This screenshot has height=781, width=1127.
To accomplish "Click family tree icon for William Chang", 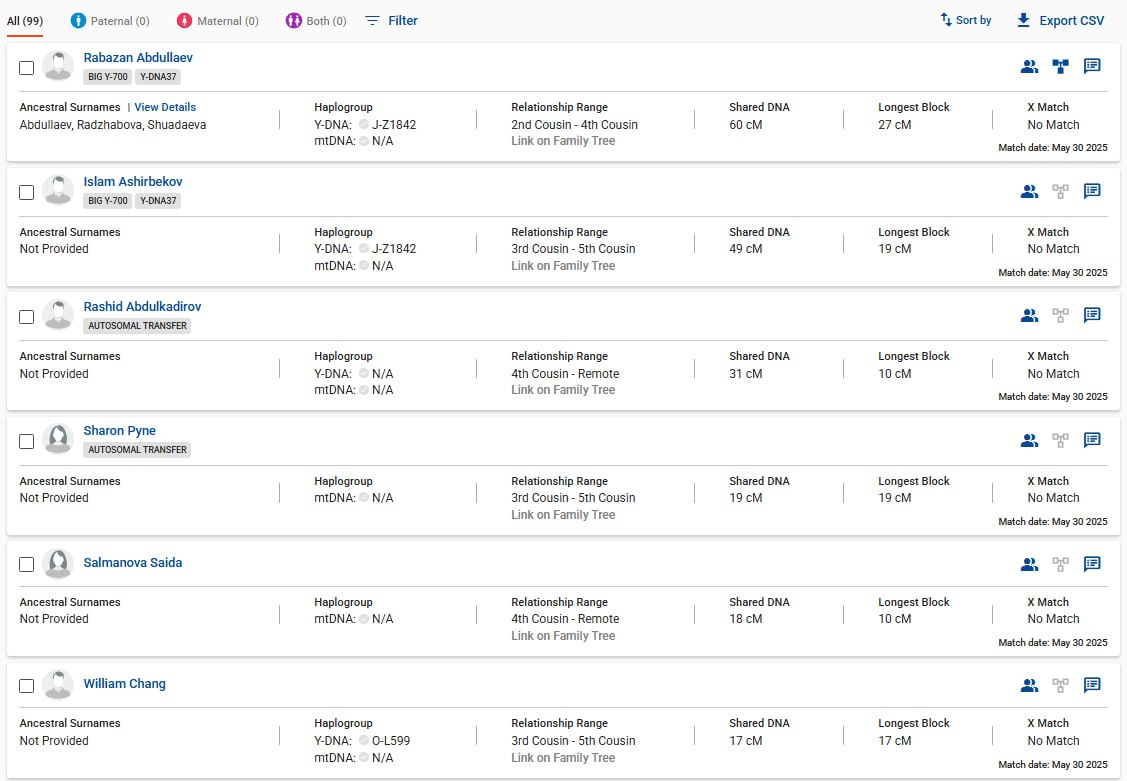I will [1060, 685].
